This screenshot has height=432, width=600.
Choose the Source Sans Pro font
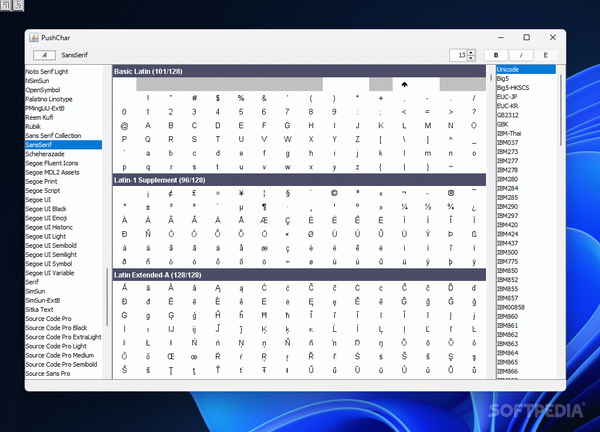tap(48, 373)
